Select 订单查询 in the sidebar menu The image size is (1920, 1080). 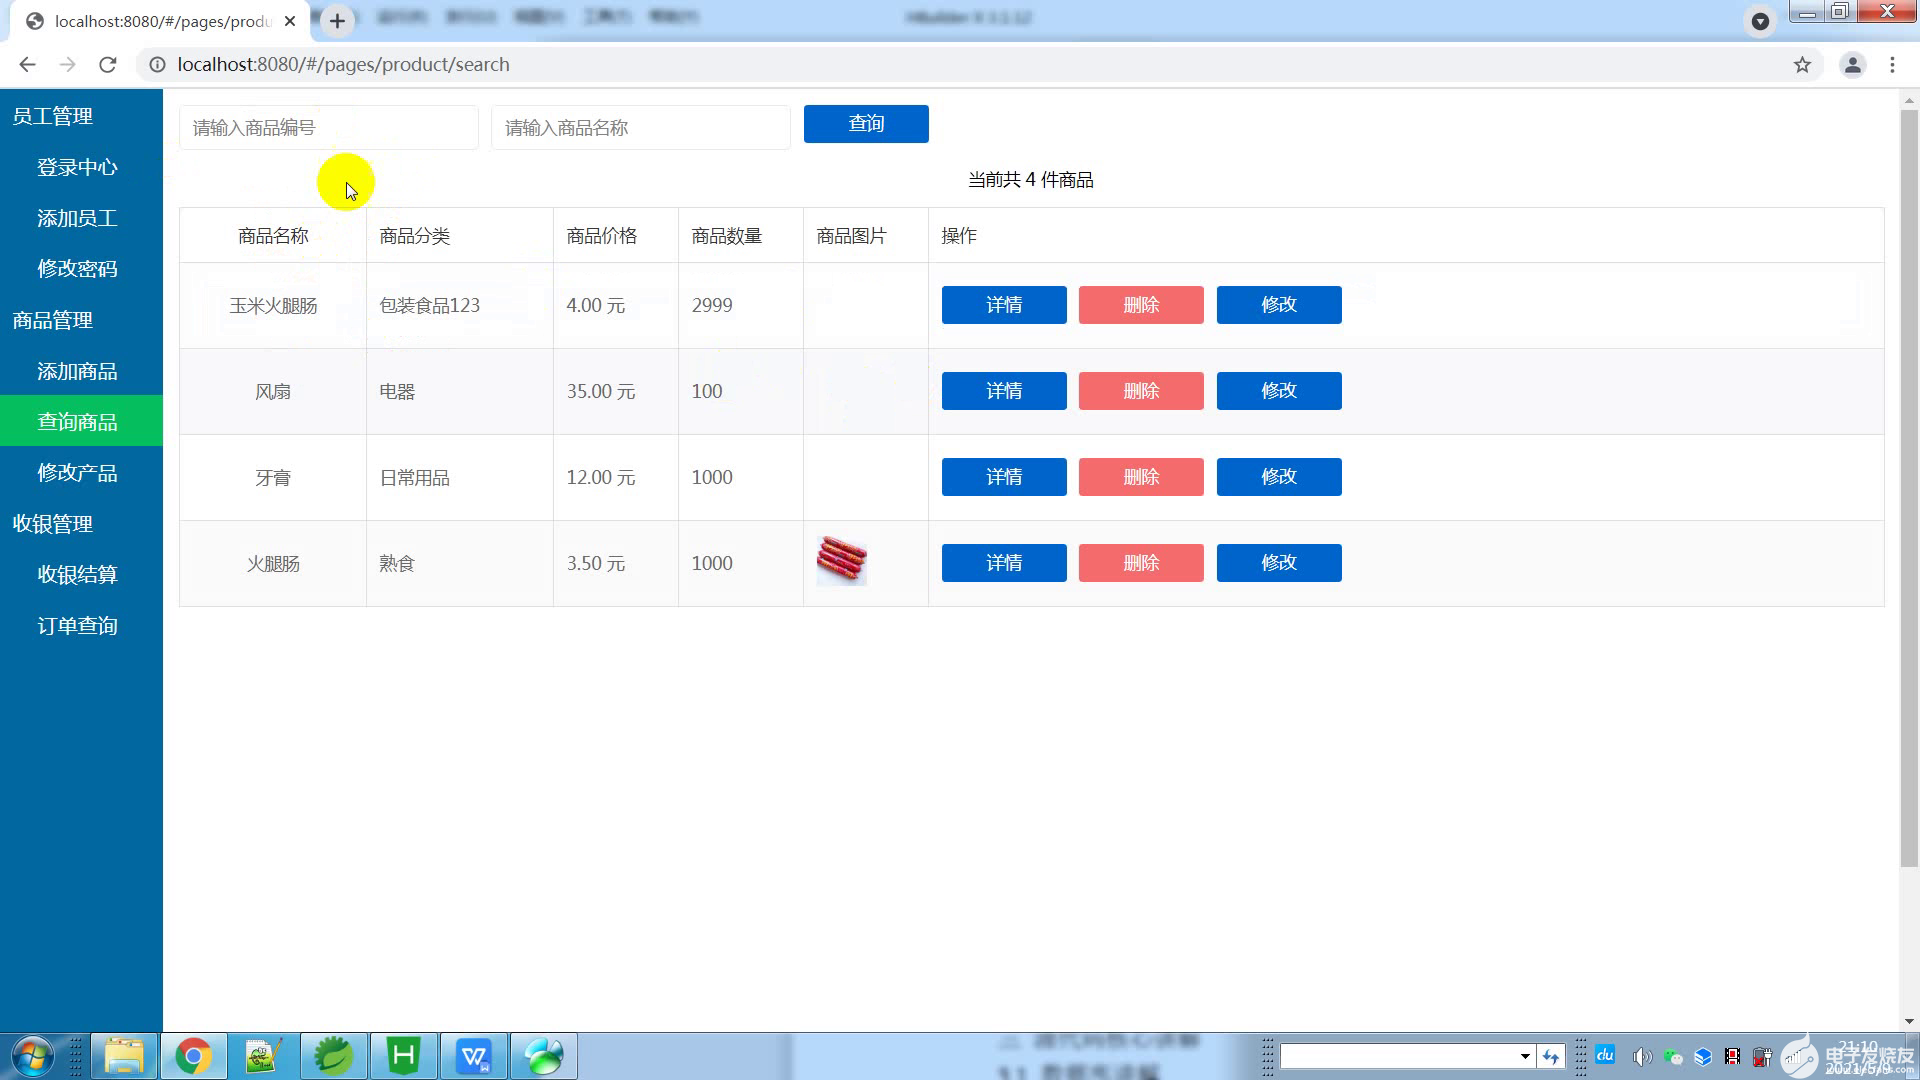pos(77,626)
